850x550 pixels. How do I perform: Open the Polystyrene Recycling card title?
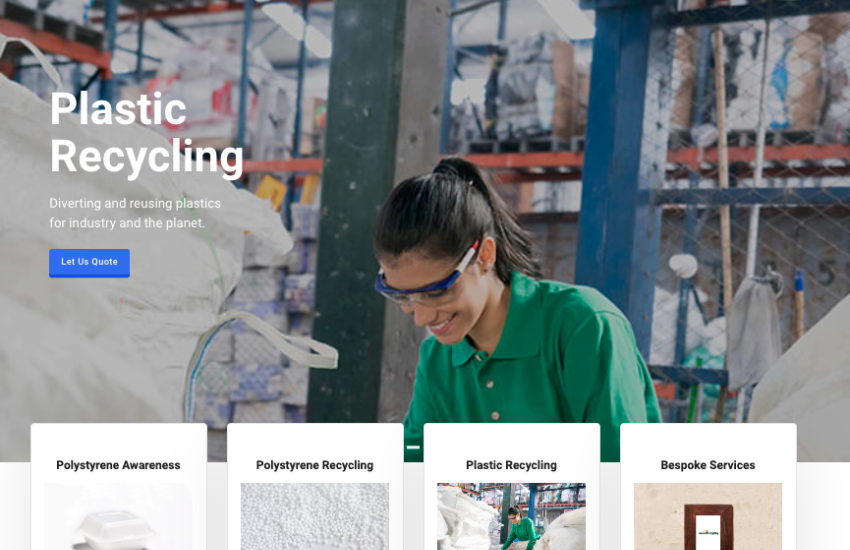click(x=314, y=465)
